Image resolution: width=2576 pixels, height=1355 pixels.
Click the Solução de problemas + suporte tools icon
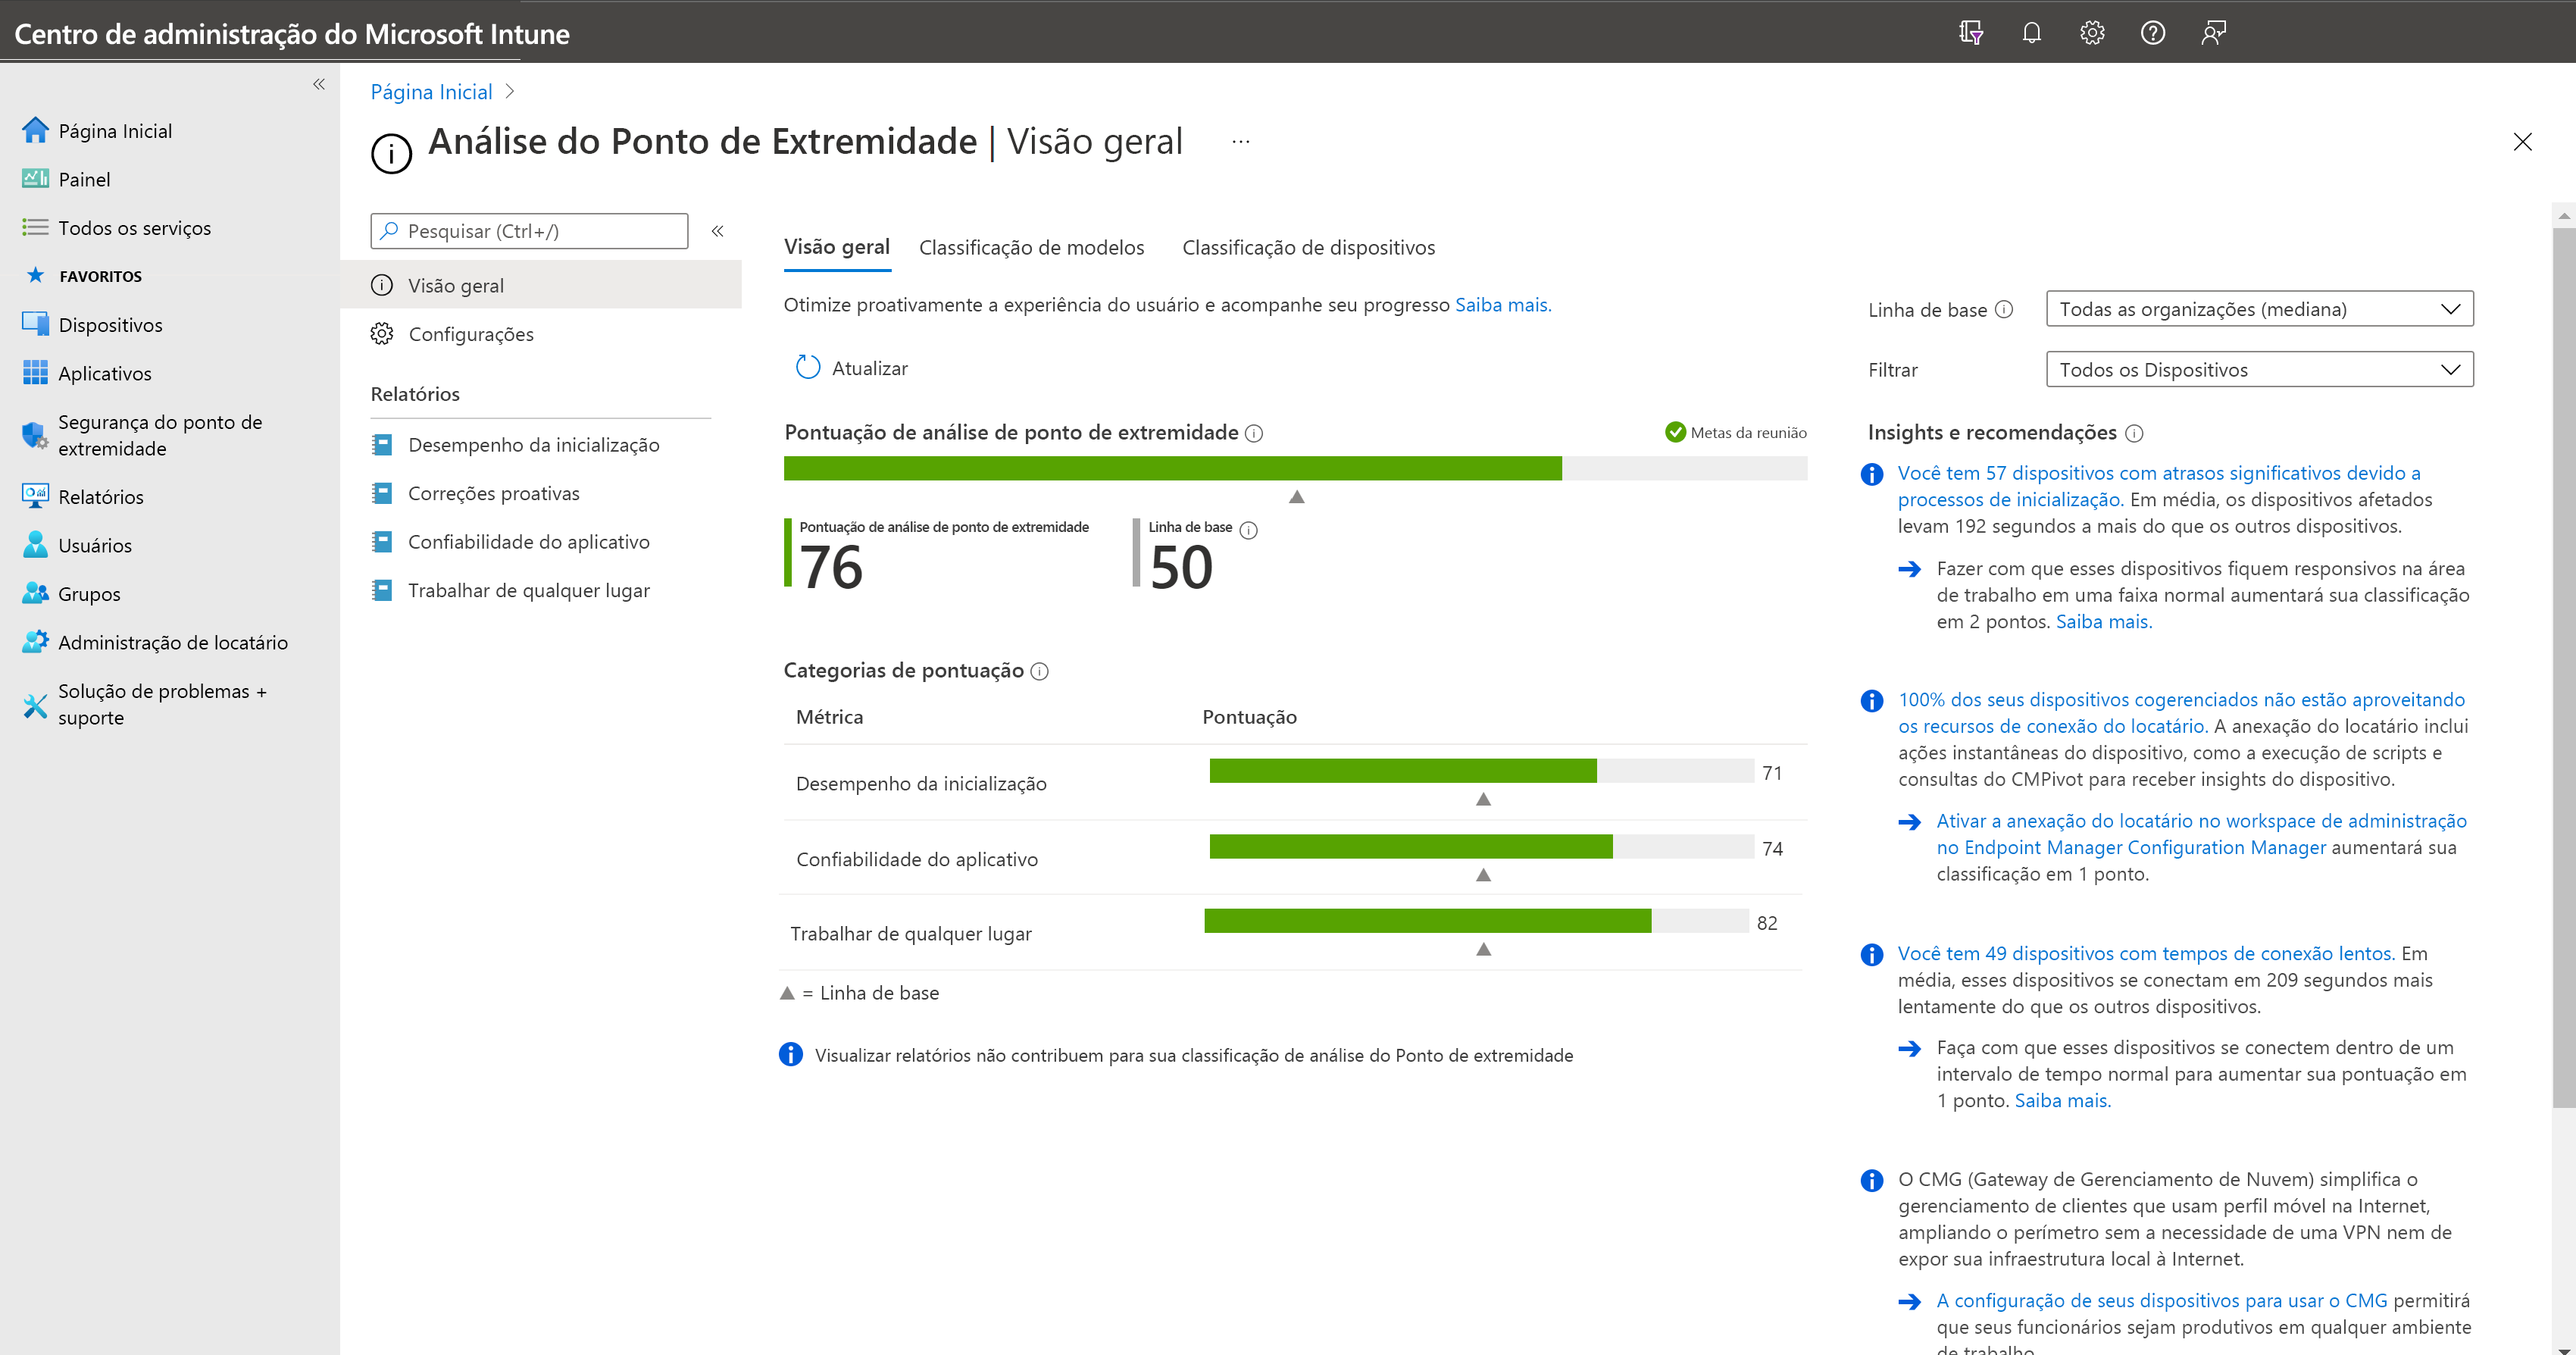point(35,705)
